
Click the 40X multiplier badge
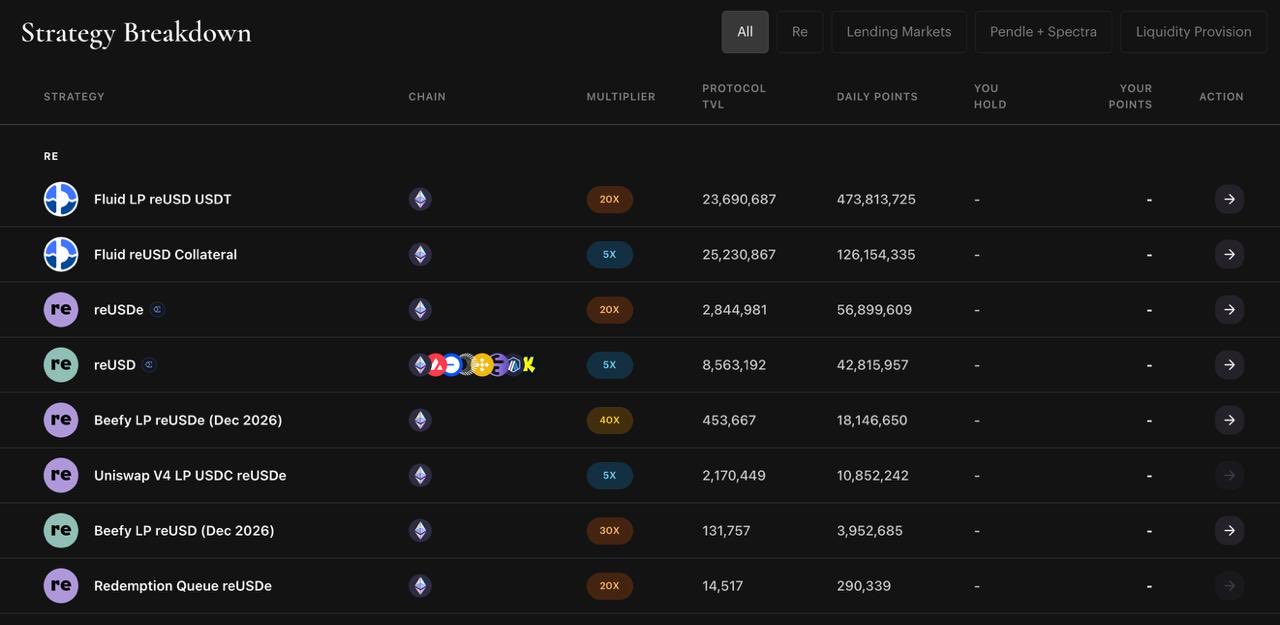coord(610,420)
